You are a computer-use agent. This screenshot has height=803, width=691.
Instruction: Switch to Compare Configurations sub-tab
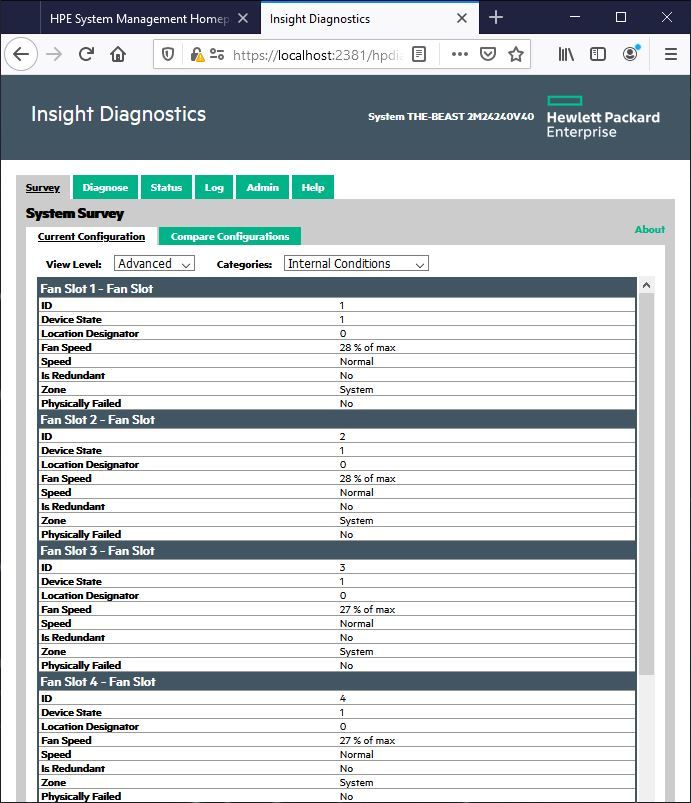click(229, 236)
